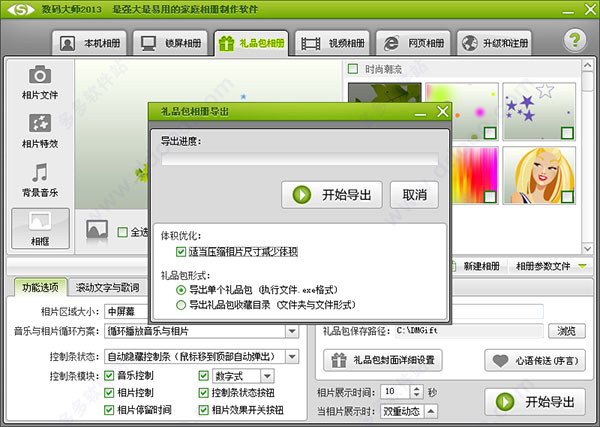Select 导出礼品包收藏目录 radio option
This screenshot has height=427, width=600.
point(181,305)
